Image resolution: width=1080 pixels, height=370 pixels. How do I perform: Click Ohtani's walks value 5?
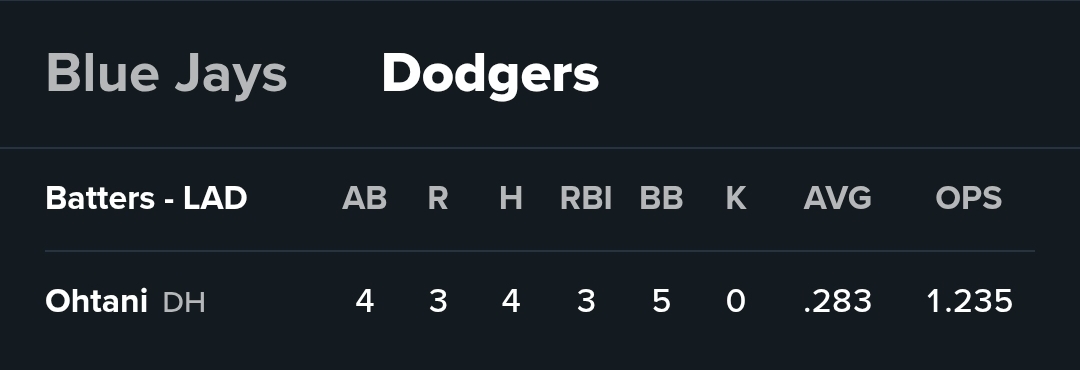click(x=661, y=302)
